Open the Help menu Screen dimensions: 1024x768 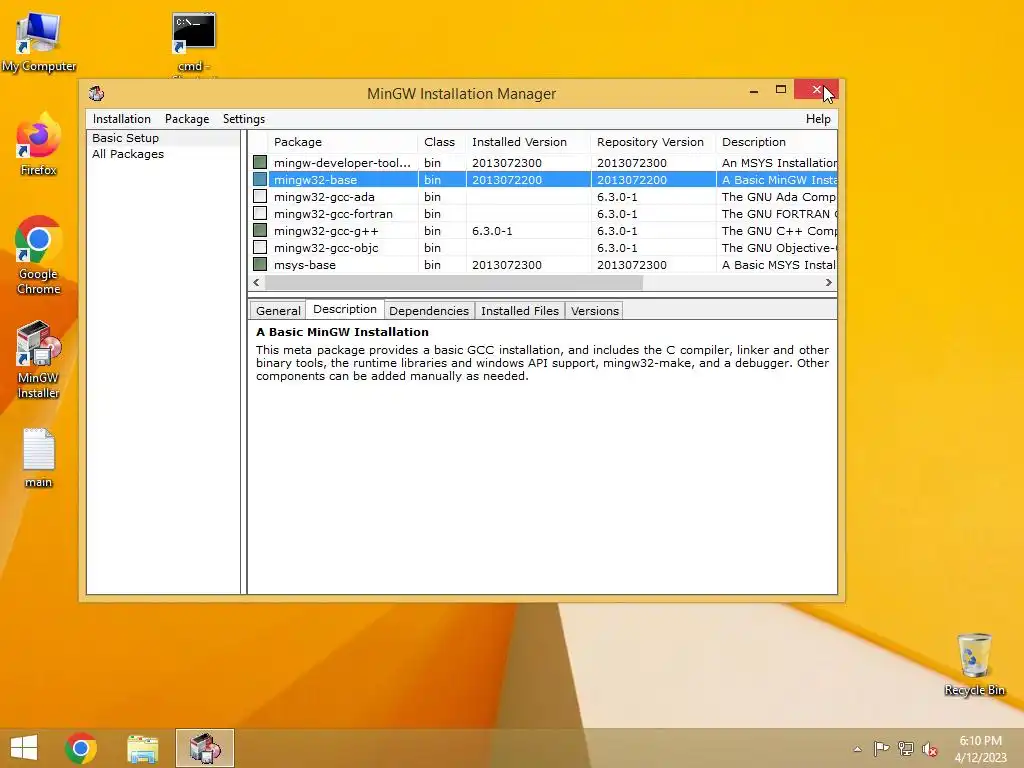coord(818,119)
